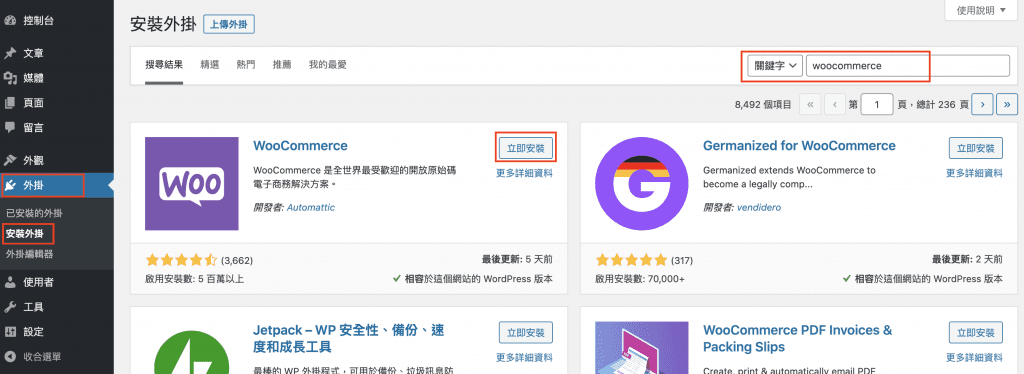Click 立即安裝 for Jetpack

pyautogui.click(x=526, y=332)
